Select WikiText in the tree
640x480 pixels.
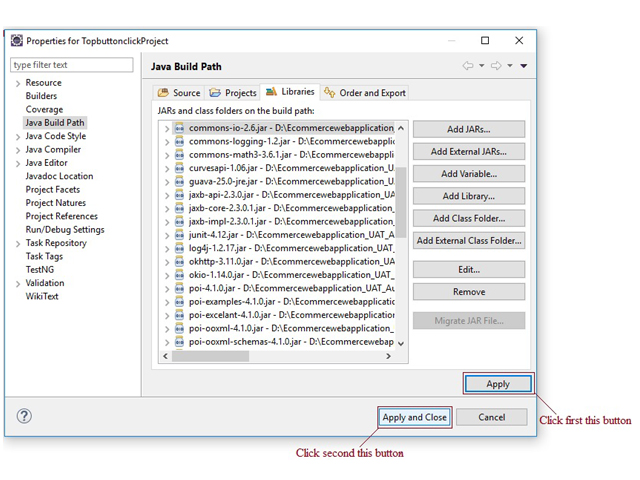pyautogui.click(x=42, y=297)
